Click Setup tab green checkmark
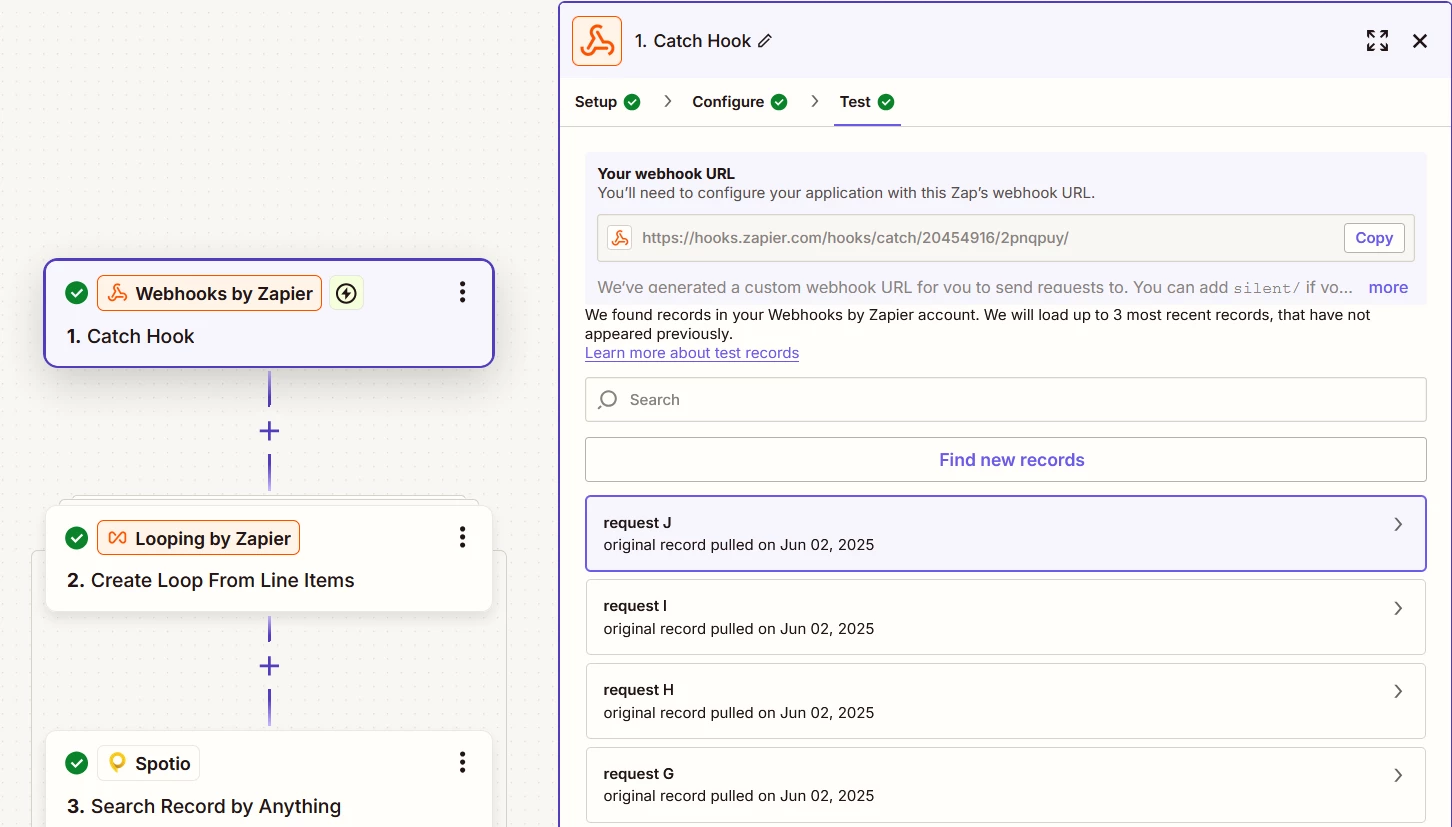Screen dimensions: 1452x827 coord(632,102)
